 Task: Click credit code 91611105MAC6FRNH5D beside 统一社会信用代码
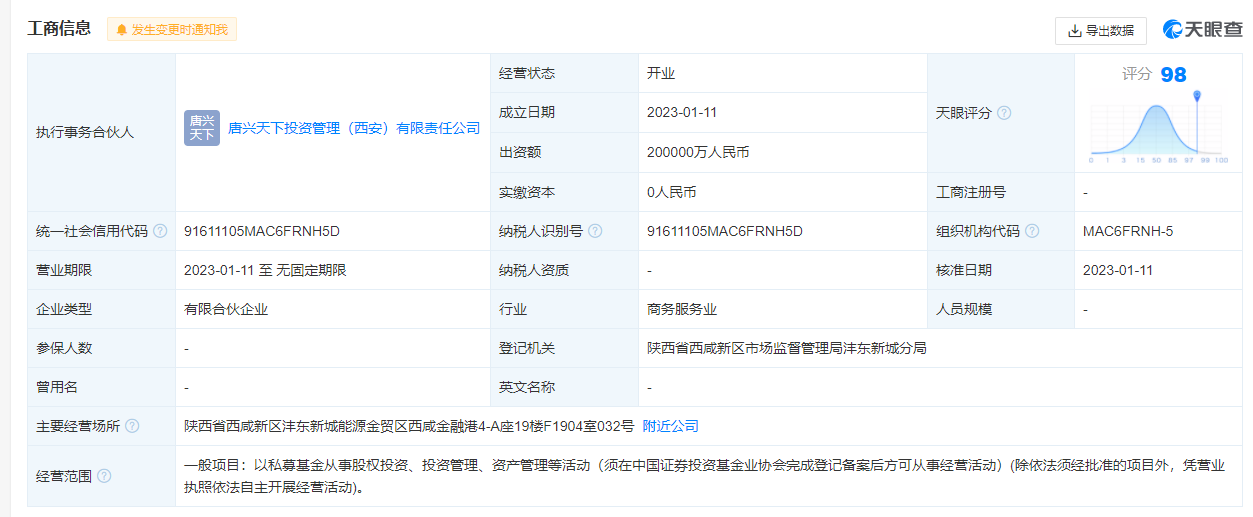click(262, 231)
